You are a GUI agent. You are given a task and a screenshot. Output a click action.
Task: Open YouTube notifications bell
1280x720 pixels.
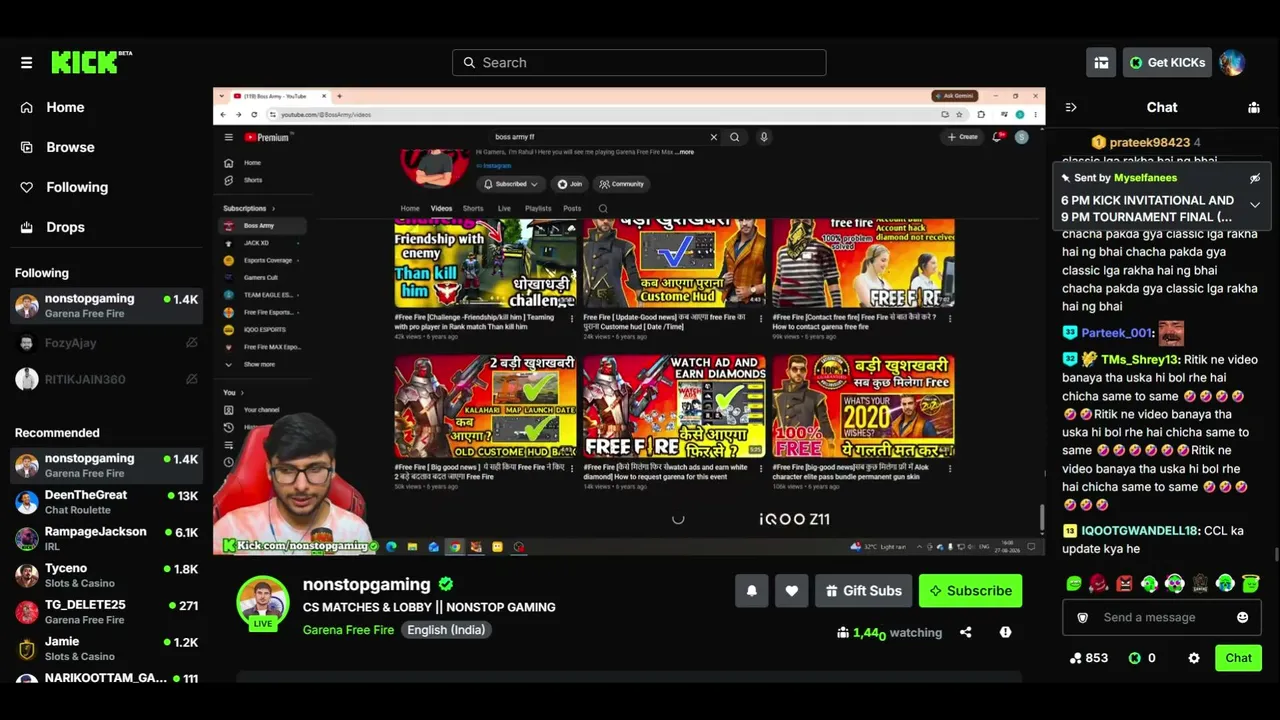click(997, 137)
